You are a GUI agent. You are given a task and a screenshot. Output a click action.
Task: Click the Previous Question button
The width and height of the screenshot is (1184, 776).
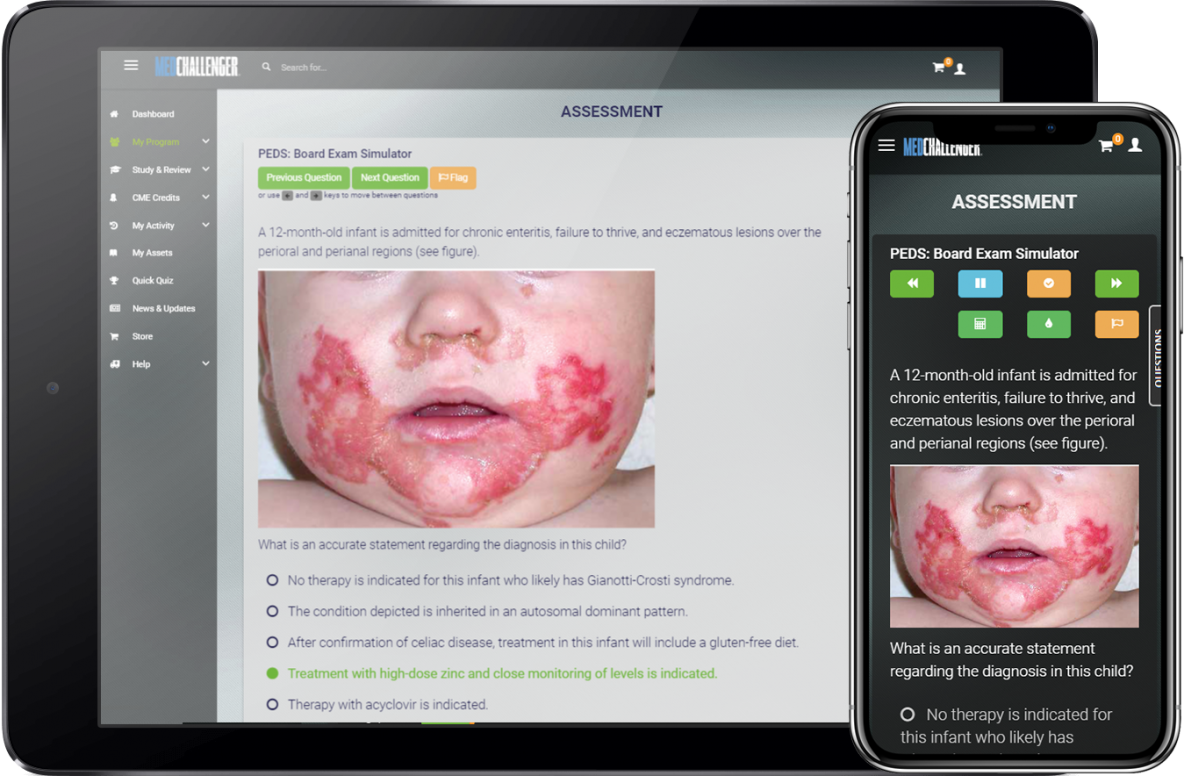[304, 177]
